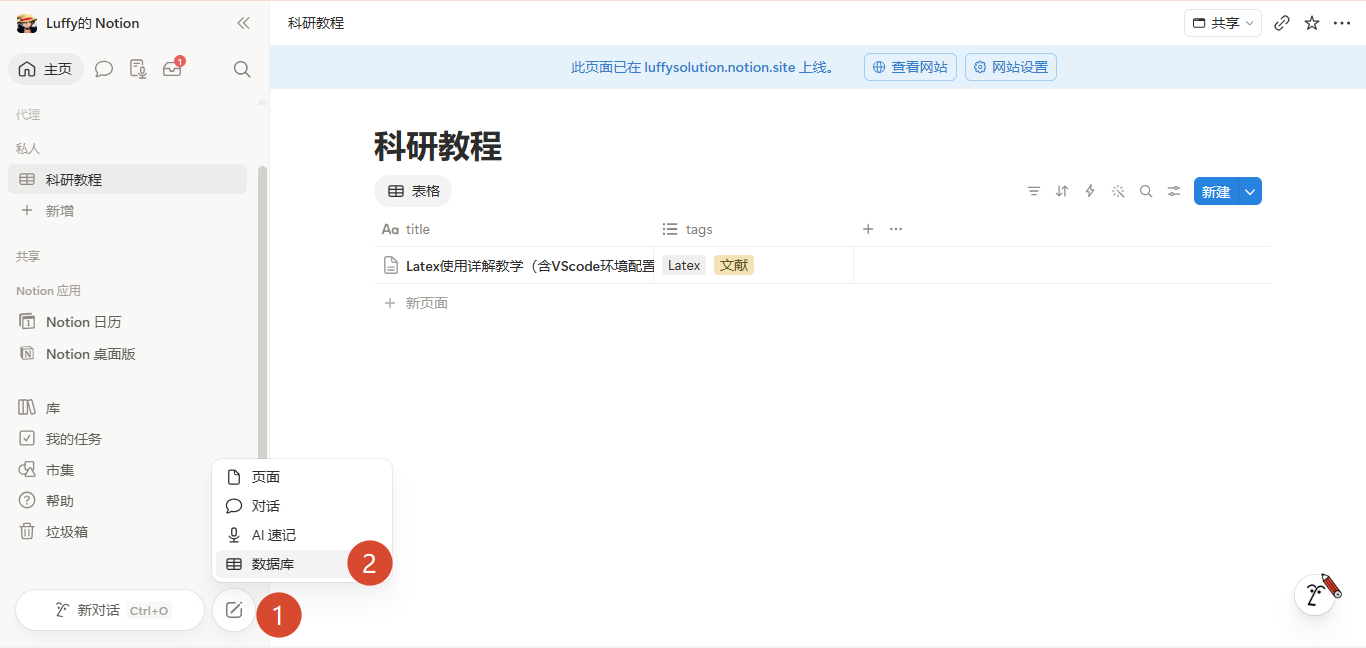
Task: Select the 表格 view tab
Action: pos(413,191)
